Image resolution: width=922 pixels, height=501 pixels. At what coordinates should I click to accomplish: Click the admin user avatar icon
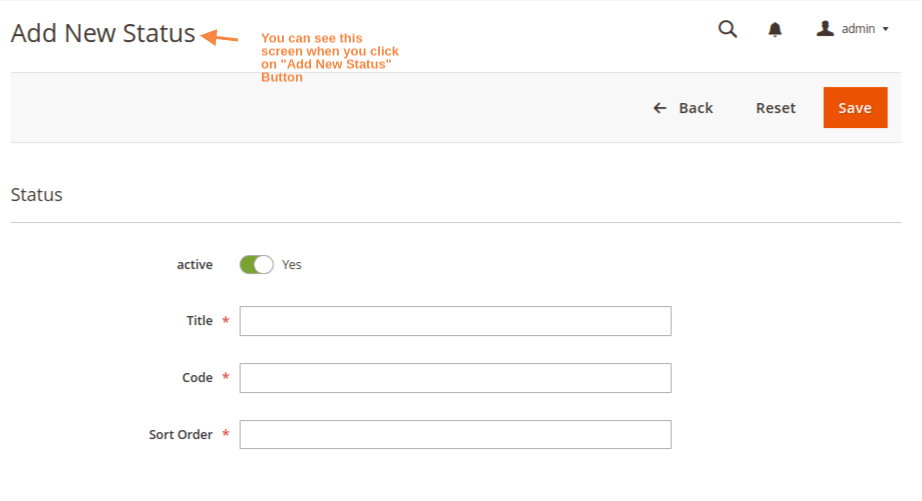825,29
